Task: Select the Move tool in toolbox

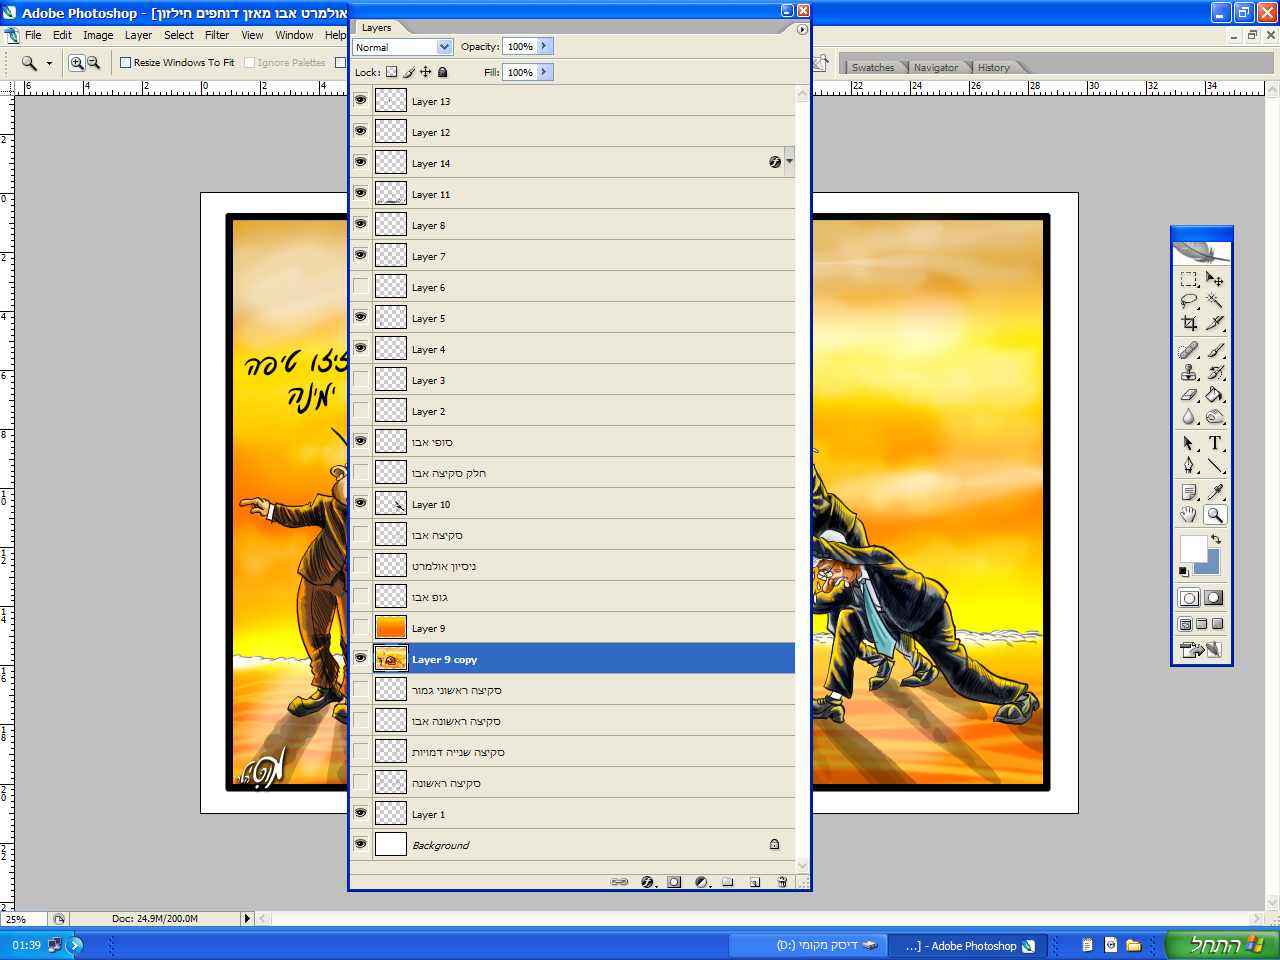Action: coord(1214,279)
